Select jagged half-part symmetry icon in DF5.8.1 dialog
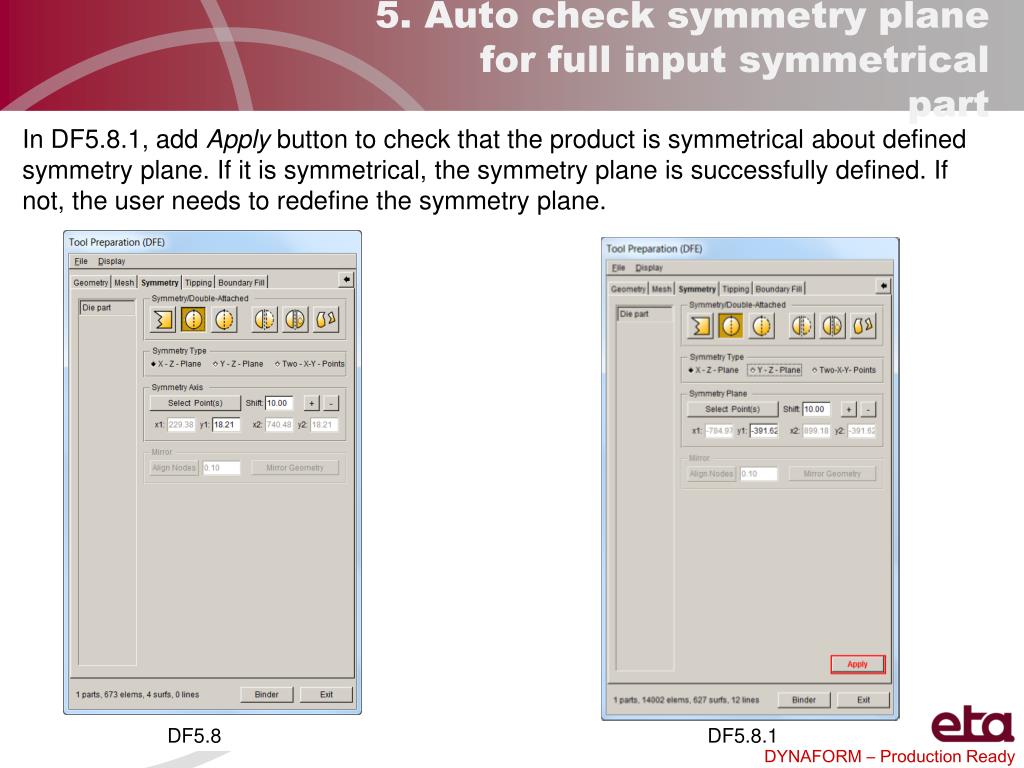This screenshot has width=1024, height=768. pyautogui.click(x=700, y=325)
